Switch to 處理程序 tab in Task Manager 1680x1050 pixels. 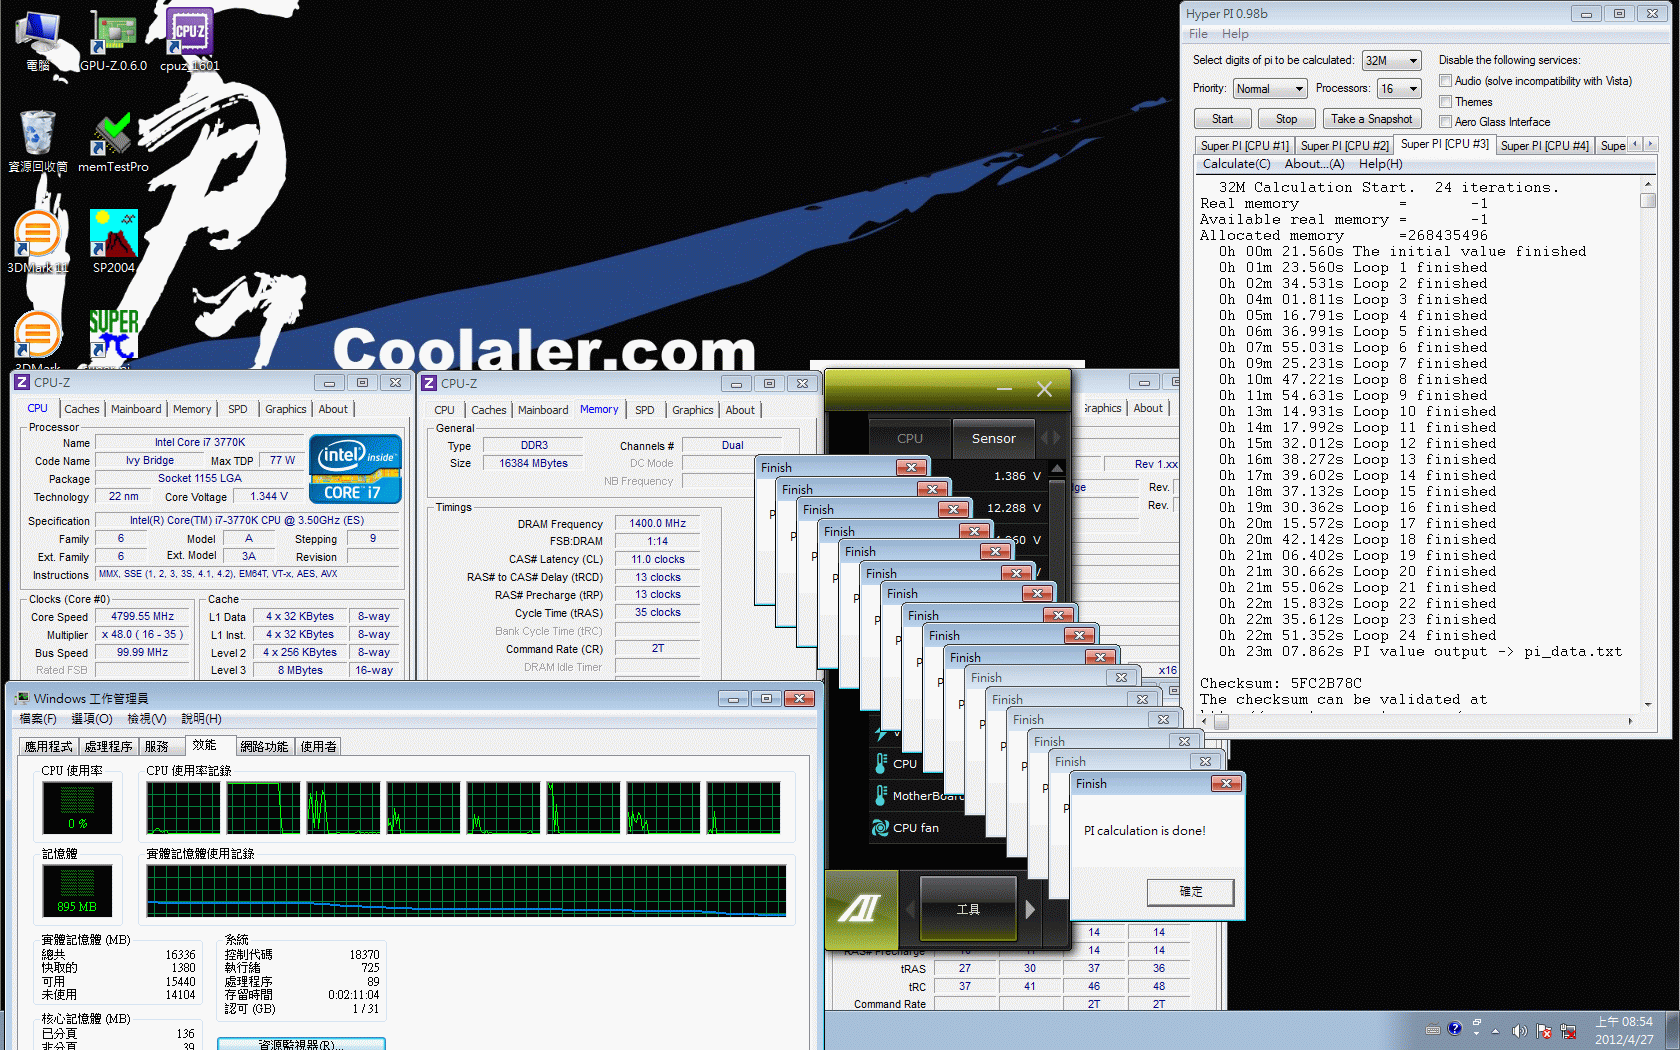pos(108,747)
